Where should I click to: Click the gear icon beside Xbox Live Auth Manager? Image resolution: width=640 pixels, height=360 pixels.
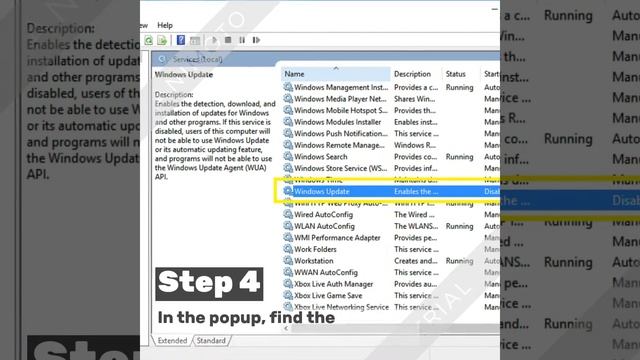coord(288,284)
